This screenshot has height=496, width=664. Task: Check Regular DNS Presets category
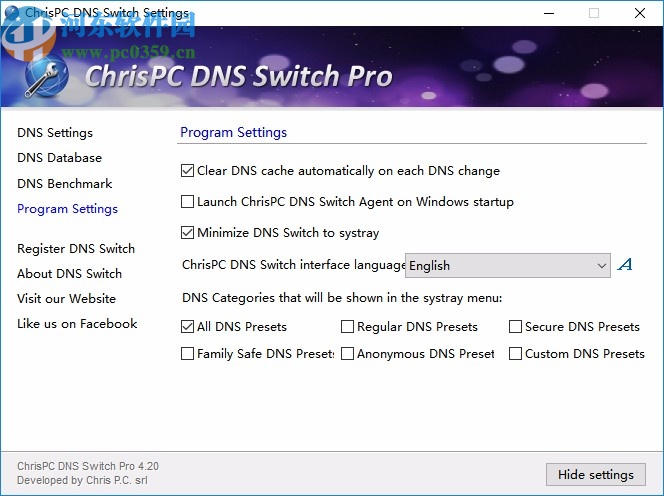click(347, 327)
